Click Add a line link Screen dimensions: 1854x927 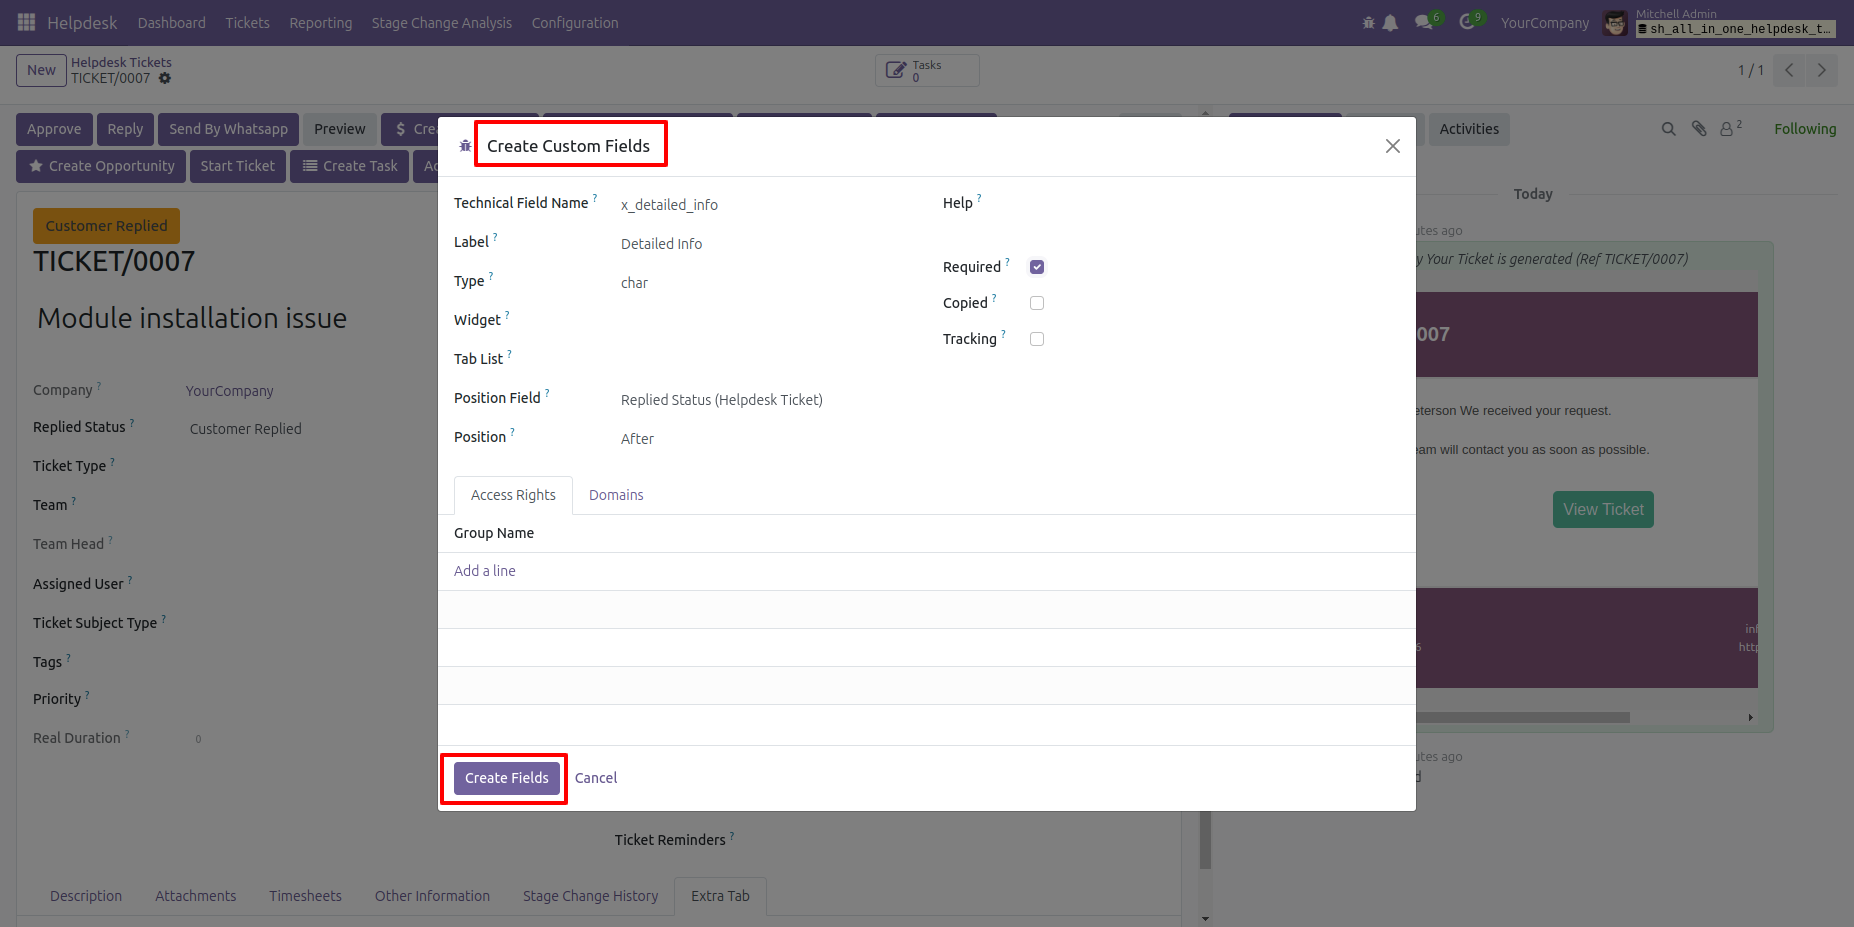pos(485,571)
